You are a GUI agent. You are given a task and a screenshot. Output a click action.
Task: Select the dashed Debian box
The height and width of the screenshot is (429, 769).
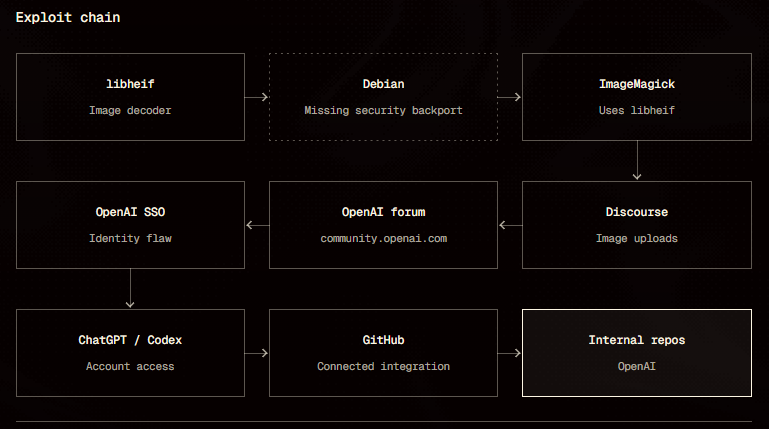(x=384, y=97)
